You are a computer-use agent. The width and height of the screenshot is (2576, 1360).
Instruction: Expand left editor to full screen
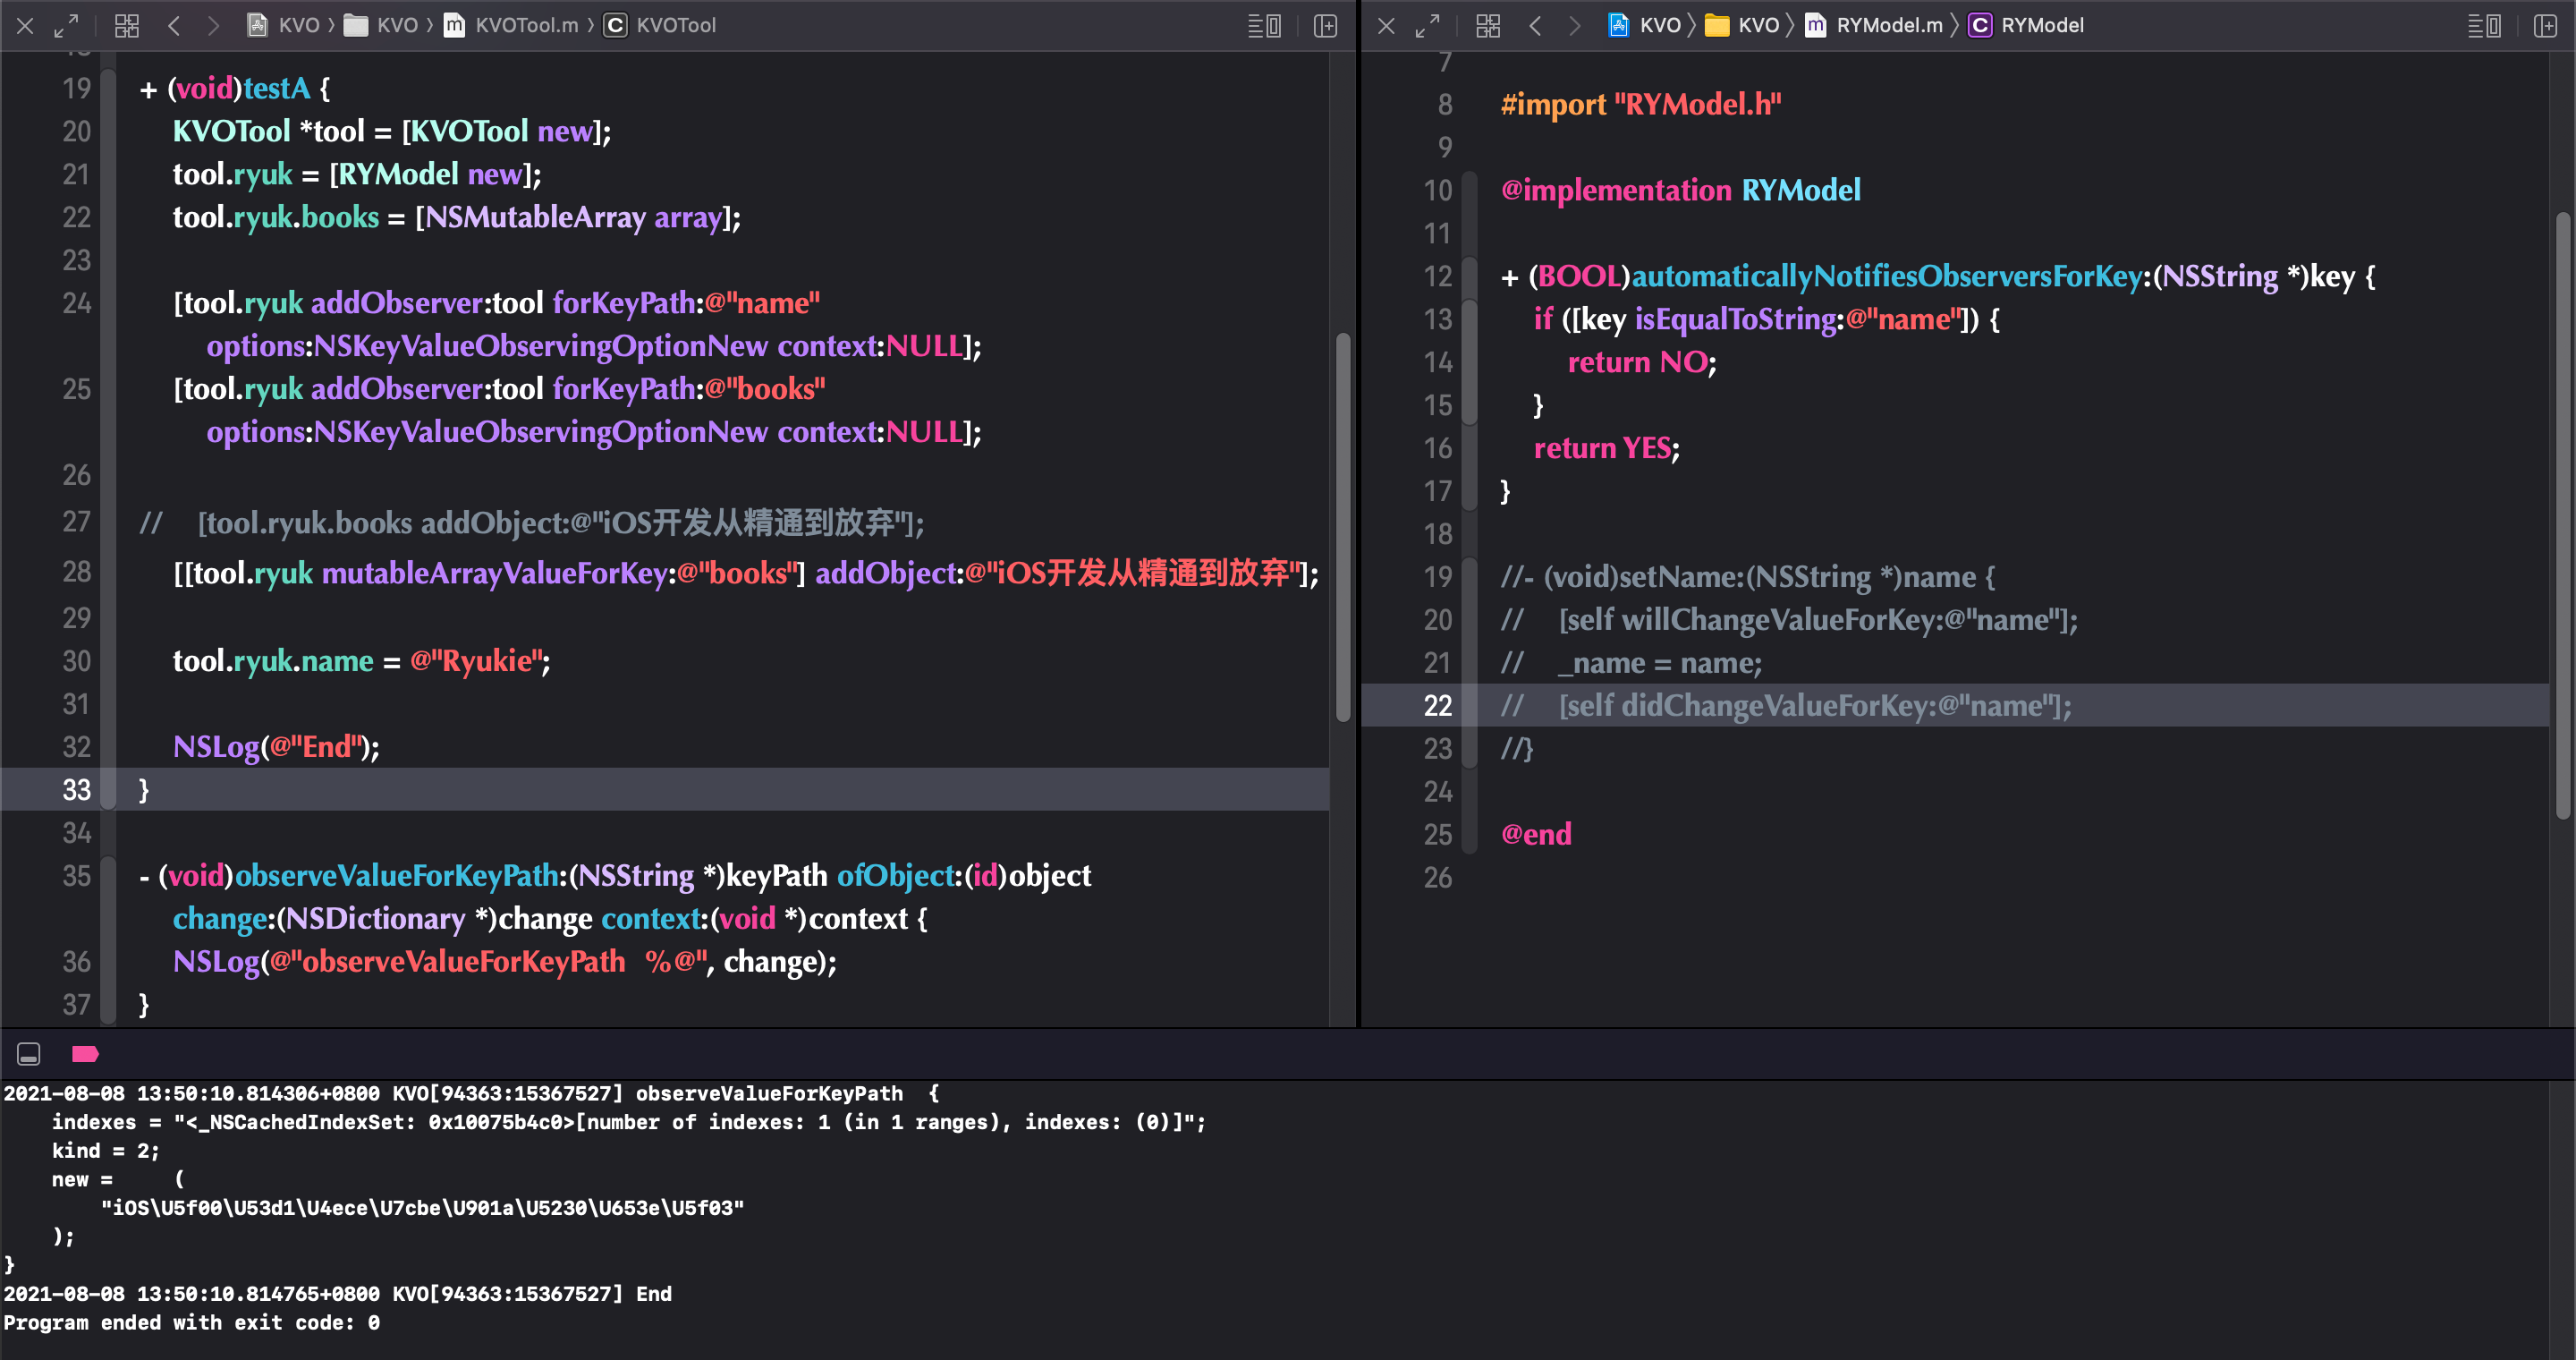tap(66, 26)
